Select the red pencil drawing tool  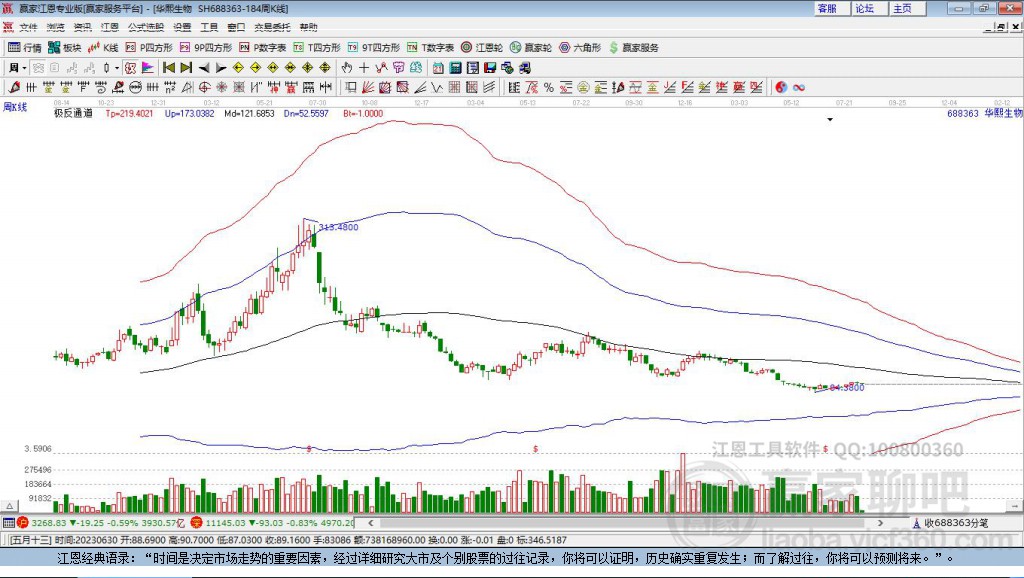point(14,88)
